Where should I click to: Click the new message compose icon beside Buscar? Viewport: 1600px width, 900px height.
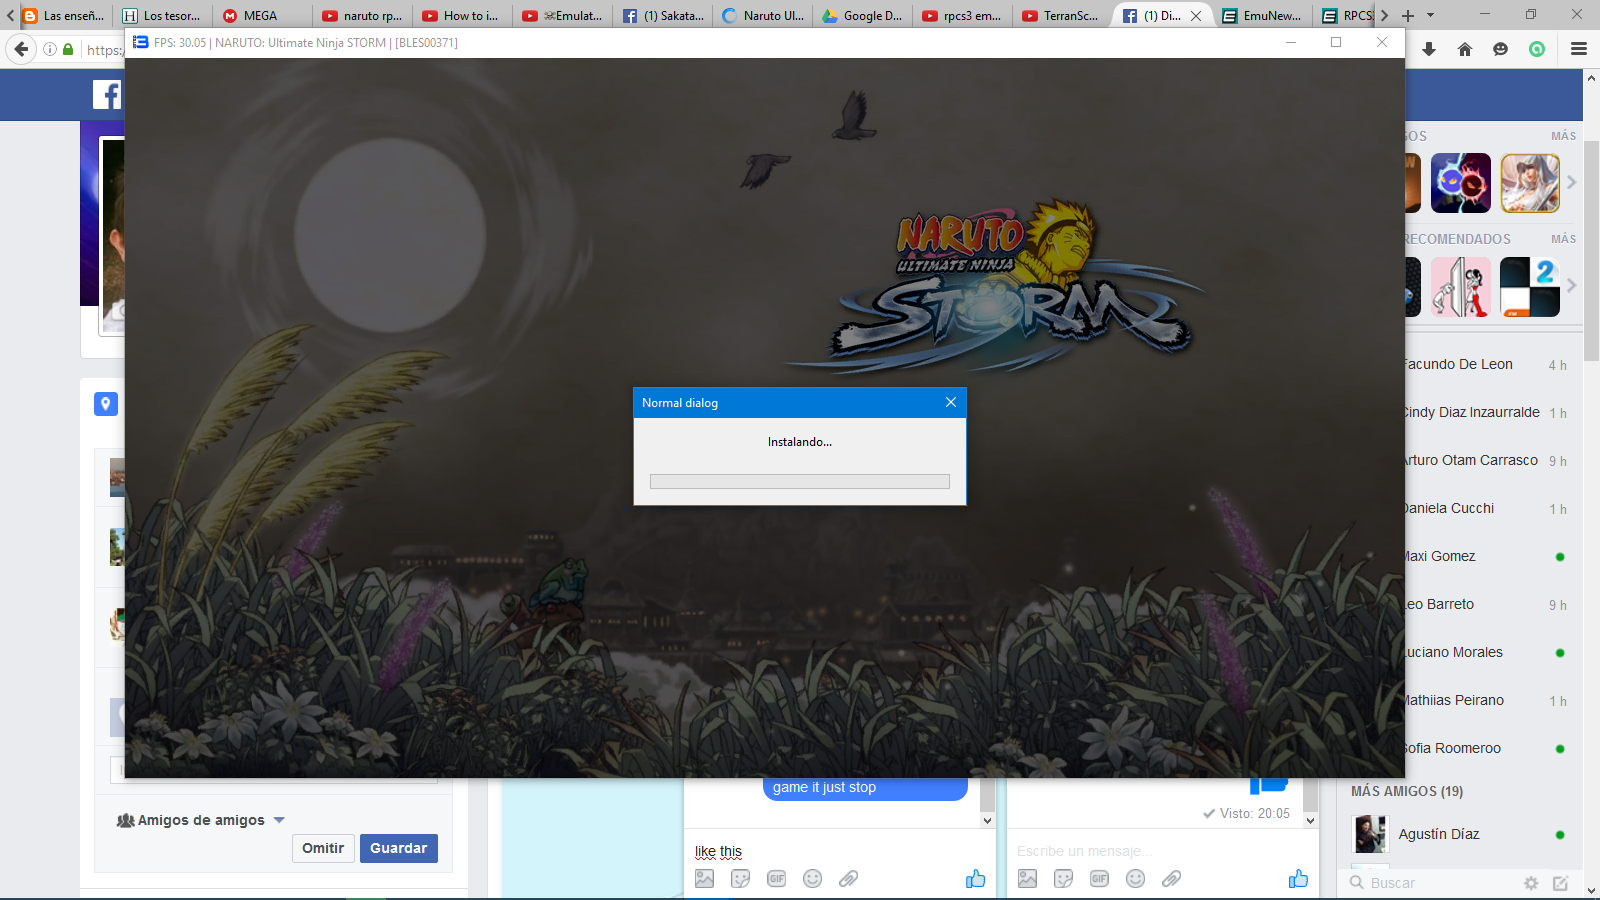1560,883
